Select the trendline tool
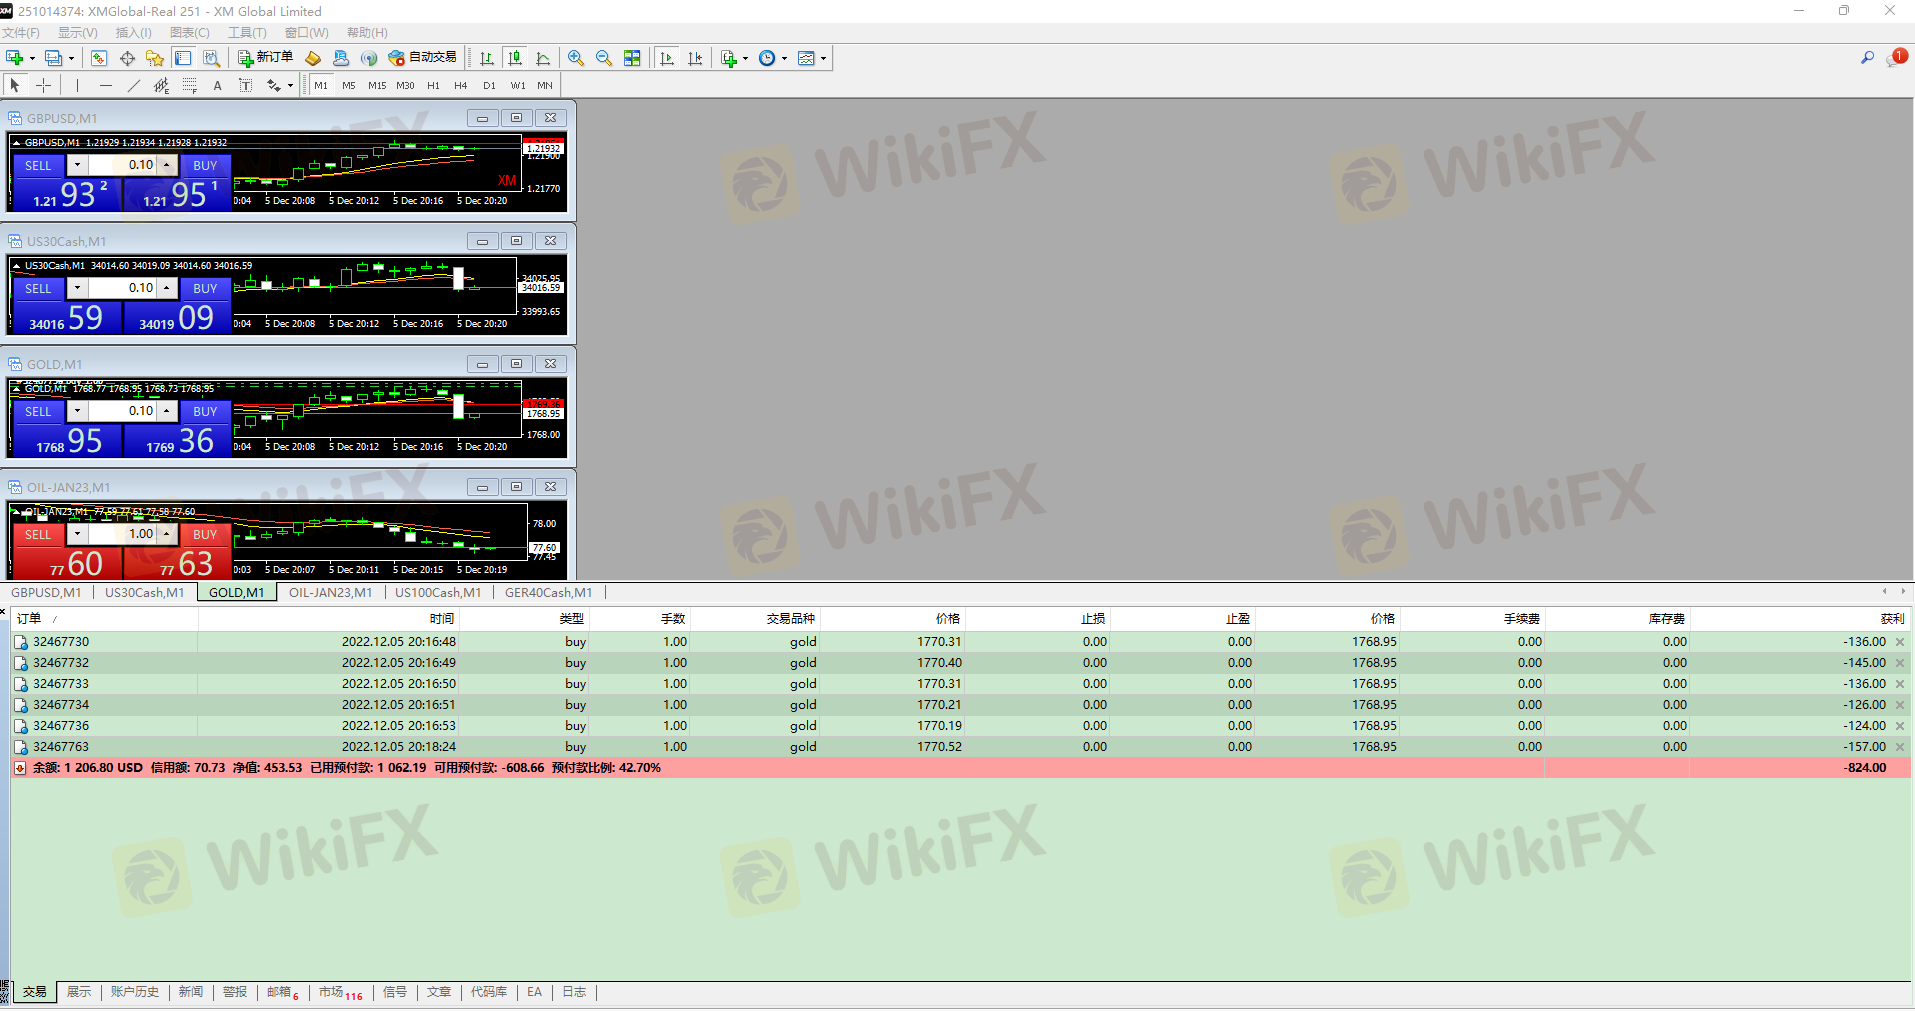1915x1011 pixels. point(133,85)
